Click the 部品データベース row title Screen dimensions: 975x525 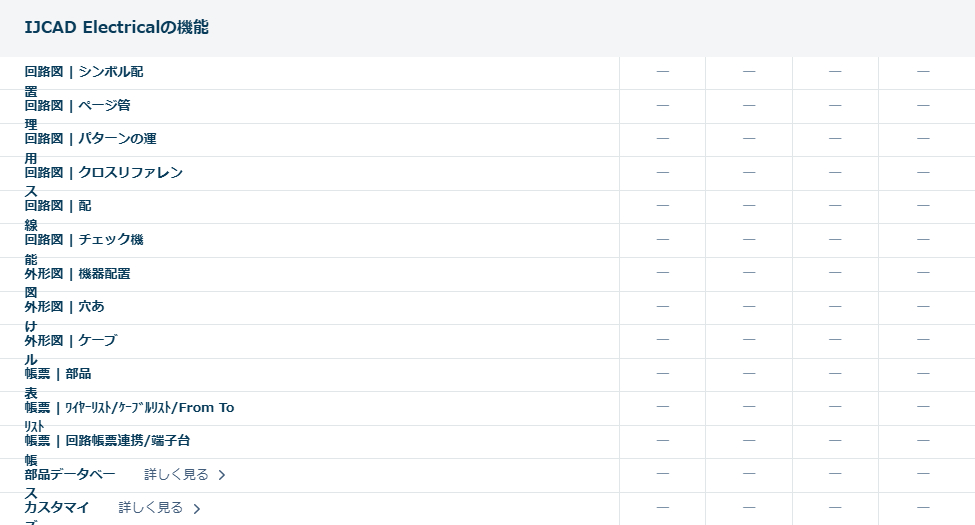click(70, 474)
